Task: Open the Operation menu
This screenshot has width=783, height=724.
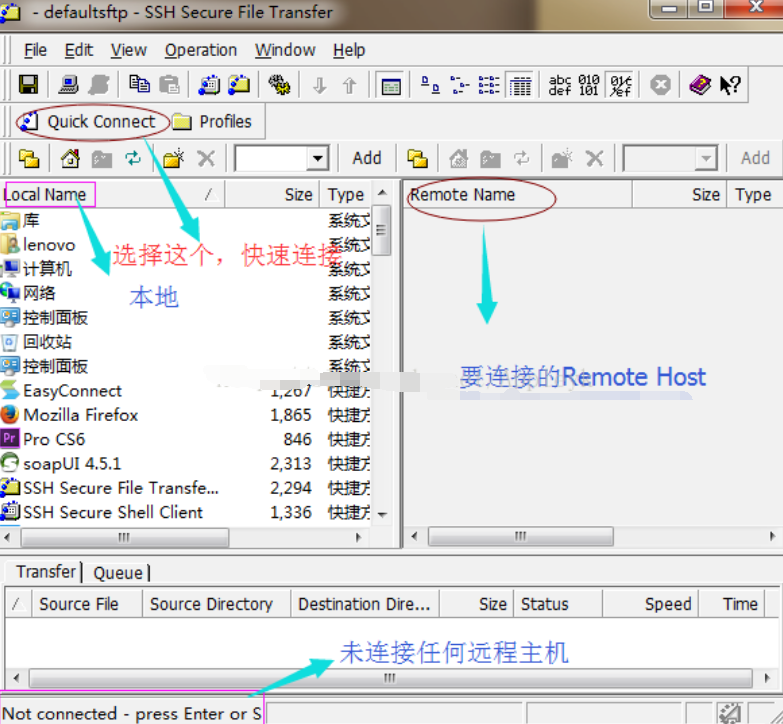Action: click(x=201, y=50)
